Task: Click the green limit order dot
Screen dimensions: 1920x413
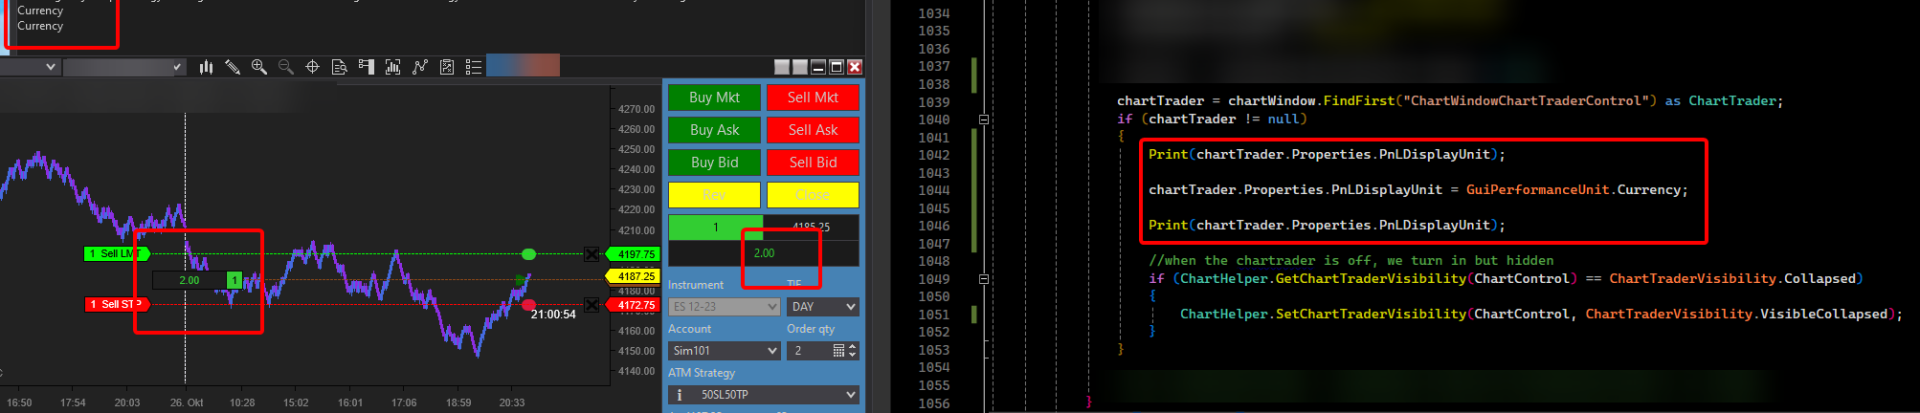Action: point(529,254)
